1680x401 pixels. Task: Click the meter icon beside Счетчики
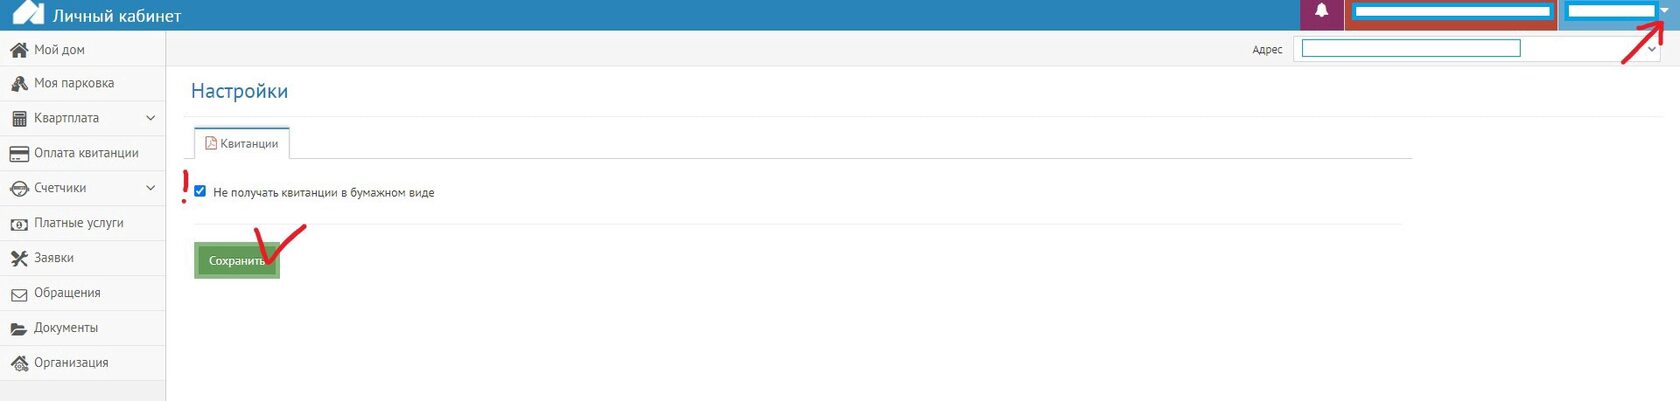18,188
